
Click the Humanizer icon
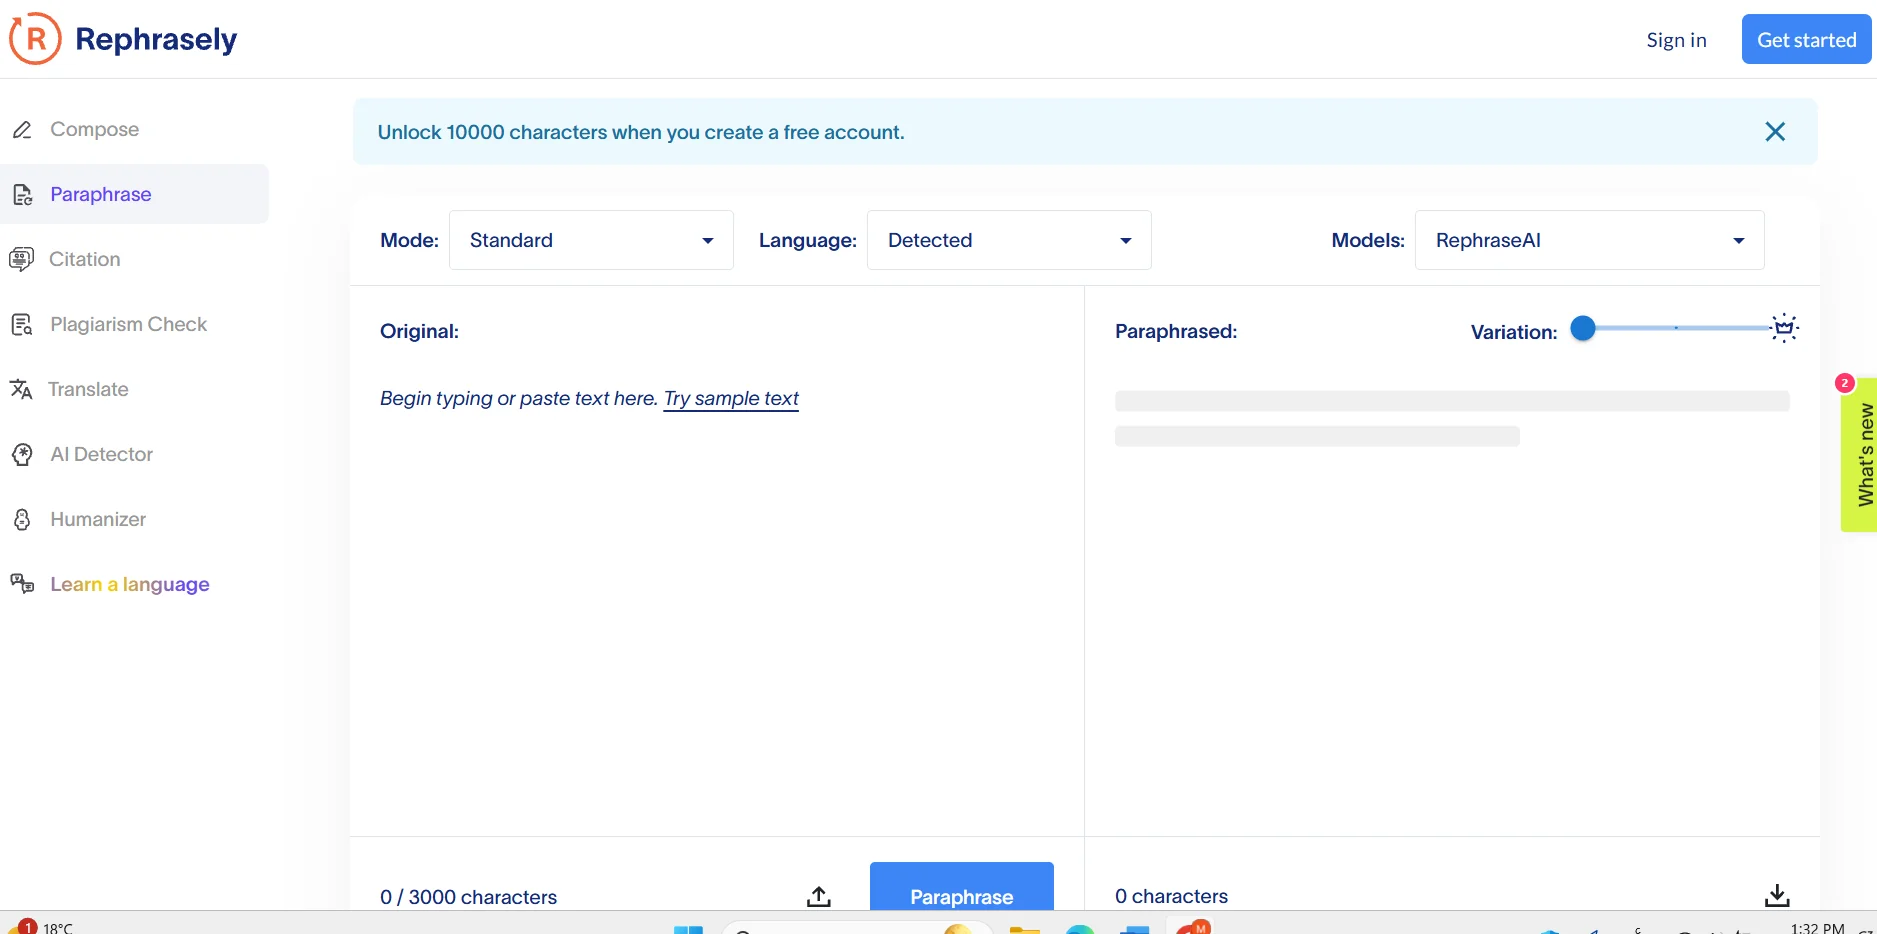point(22,520)
